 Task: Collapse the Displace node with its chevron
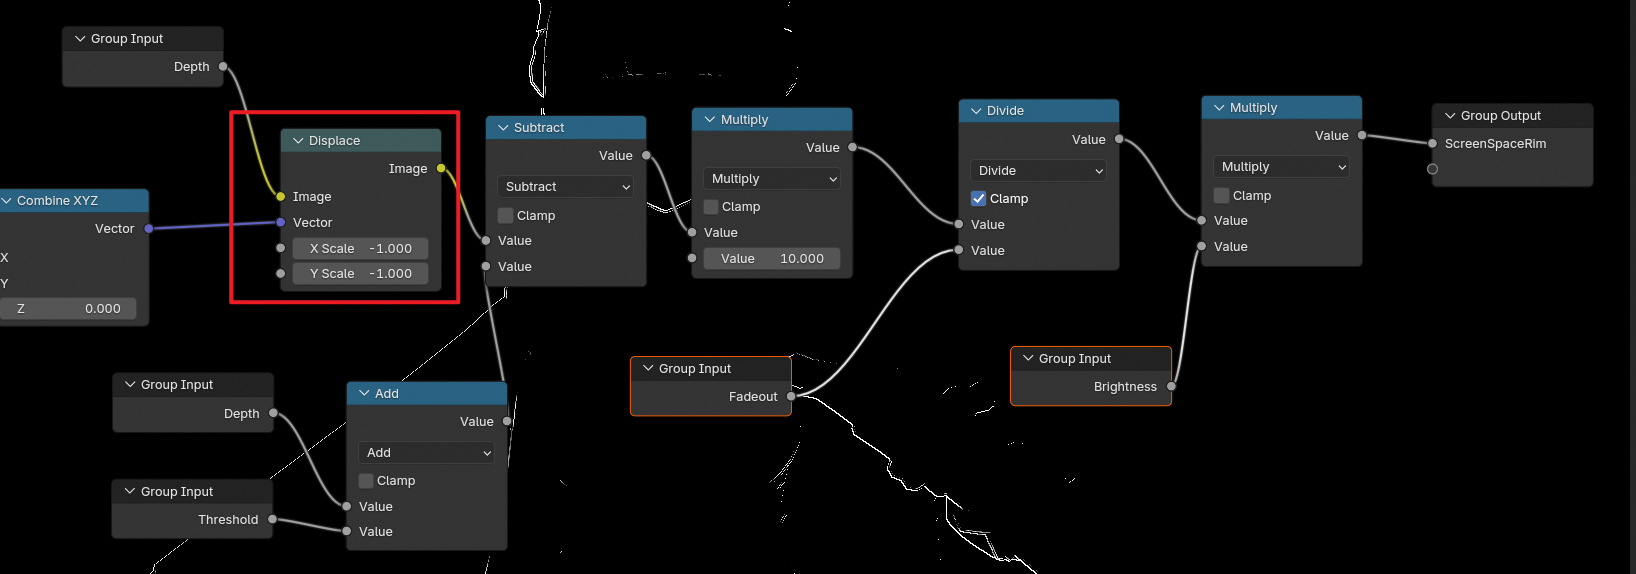[298, 141]
